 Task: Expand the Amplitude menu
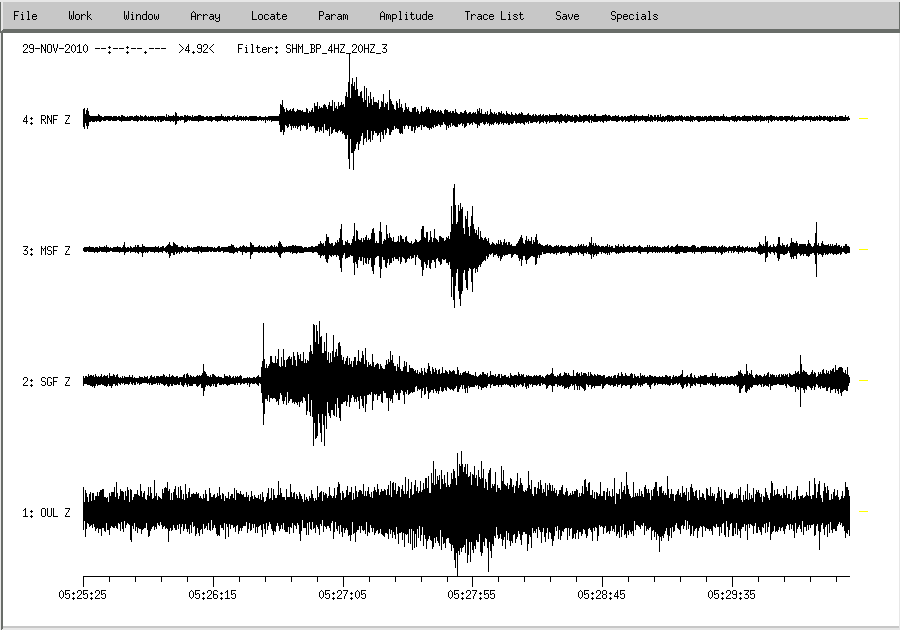406,16
